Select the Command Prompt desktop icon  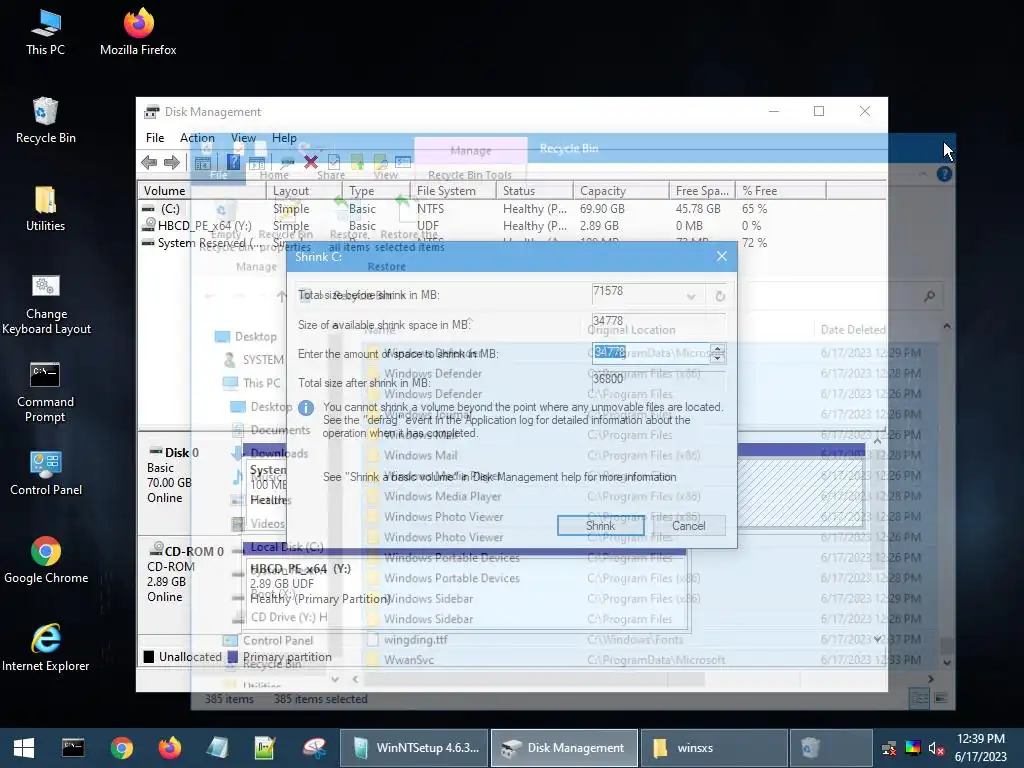46,392
